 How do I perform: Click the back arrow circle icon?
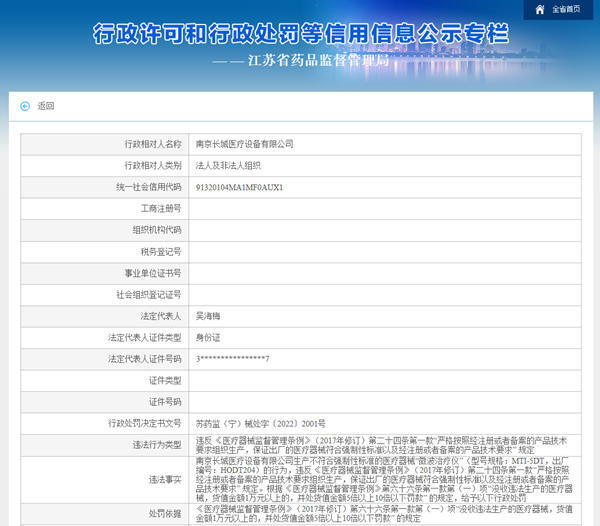(25, 106)
